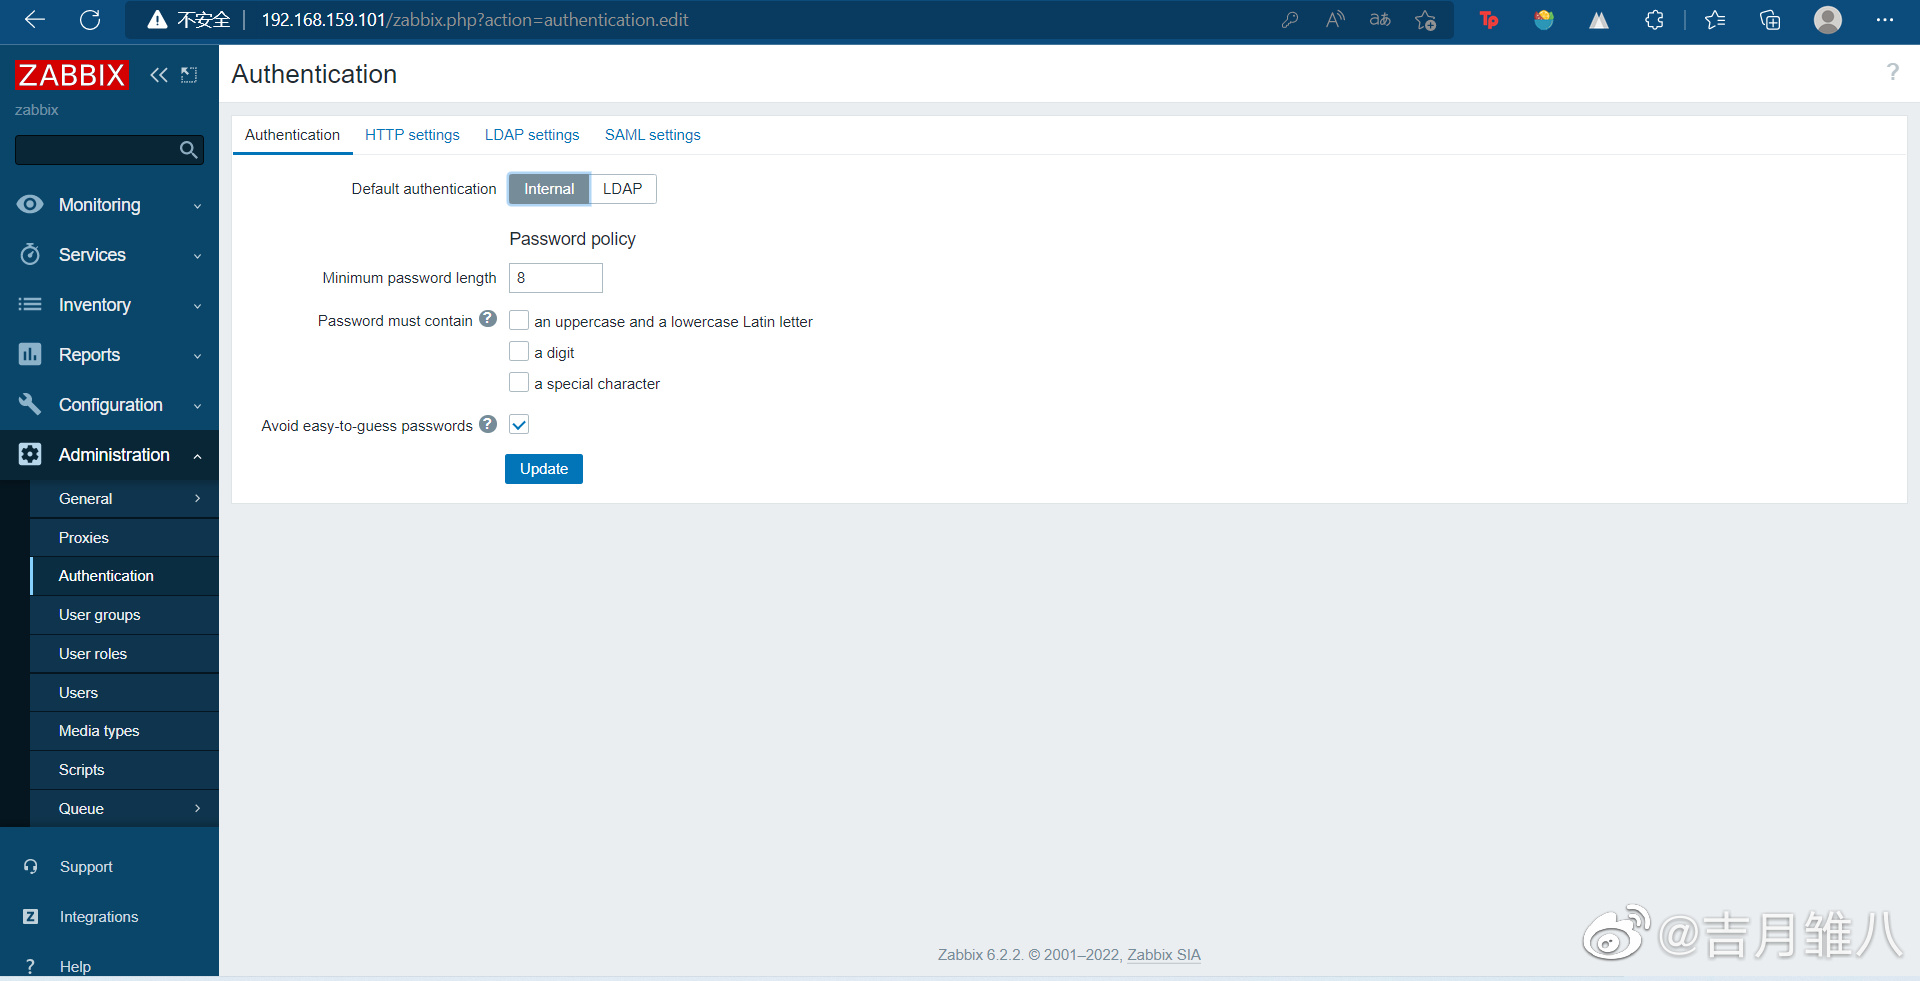Check the 'a digit' checkbox

[519, 351]
